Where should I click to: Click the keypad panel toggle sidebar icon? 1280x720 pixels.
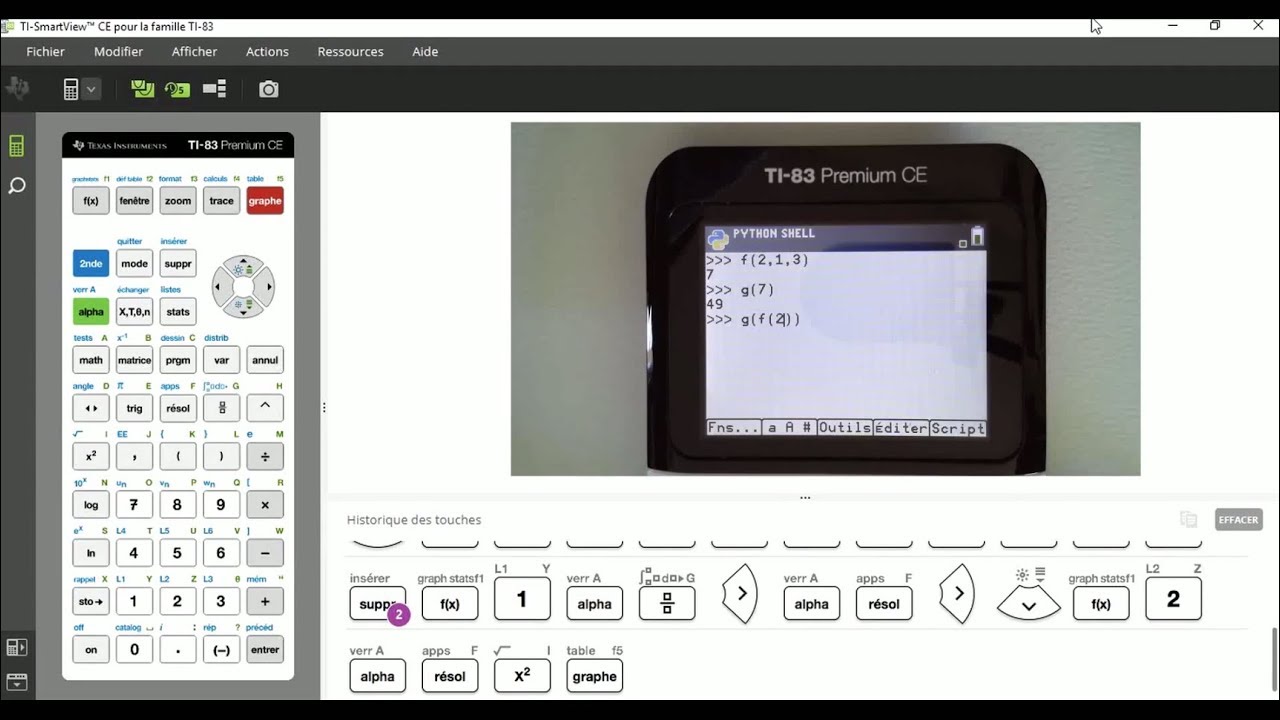pos(16,648)
